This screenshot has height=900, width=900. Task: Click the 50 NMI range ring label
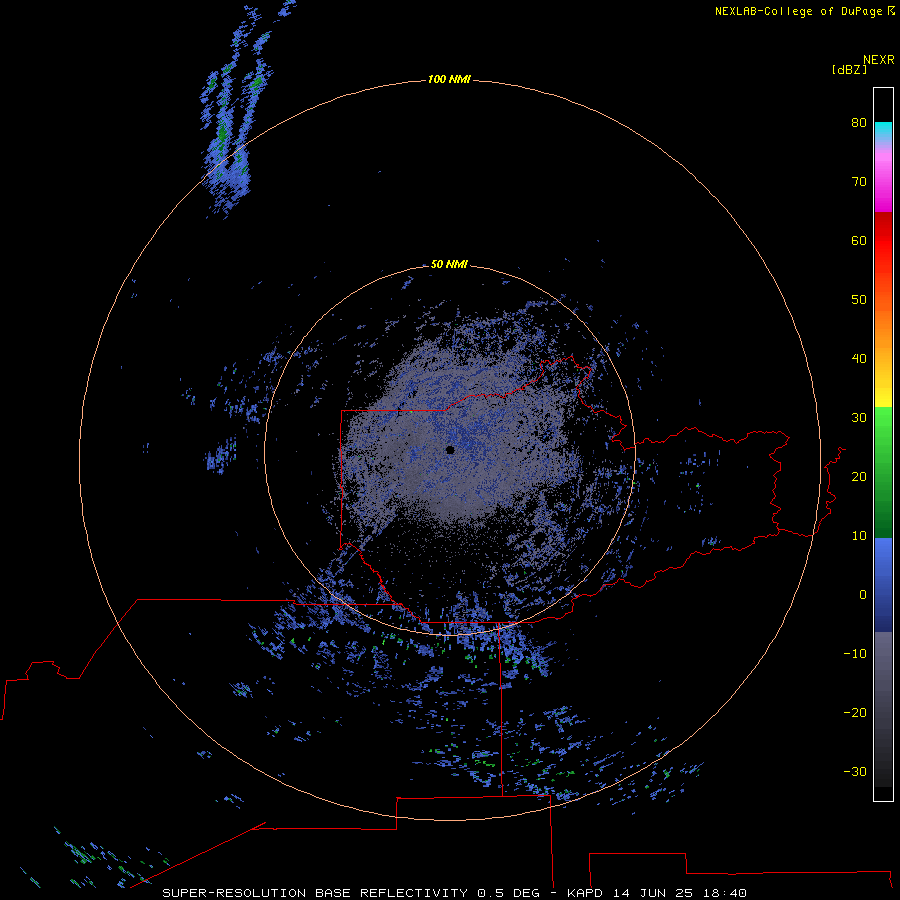click(x=449, y=264)
